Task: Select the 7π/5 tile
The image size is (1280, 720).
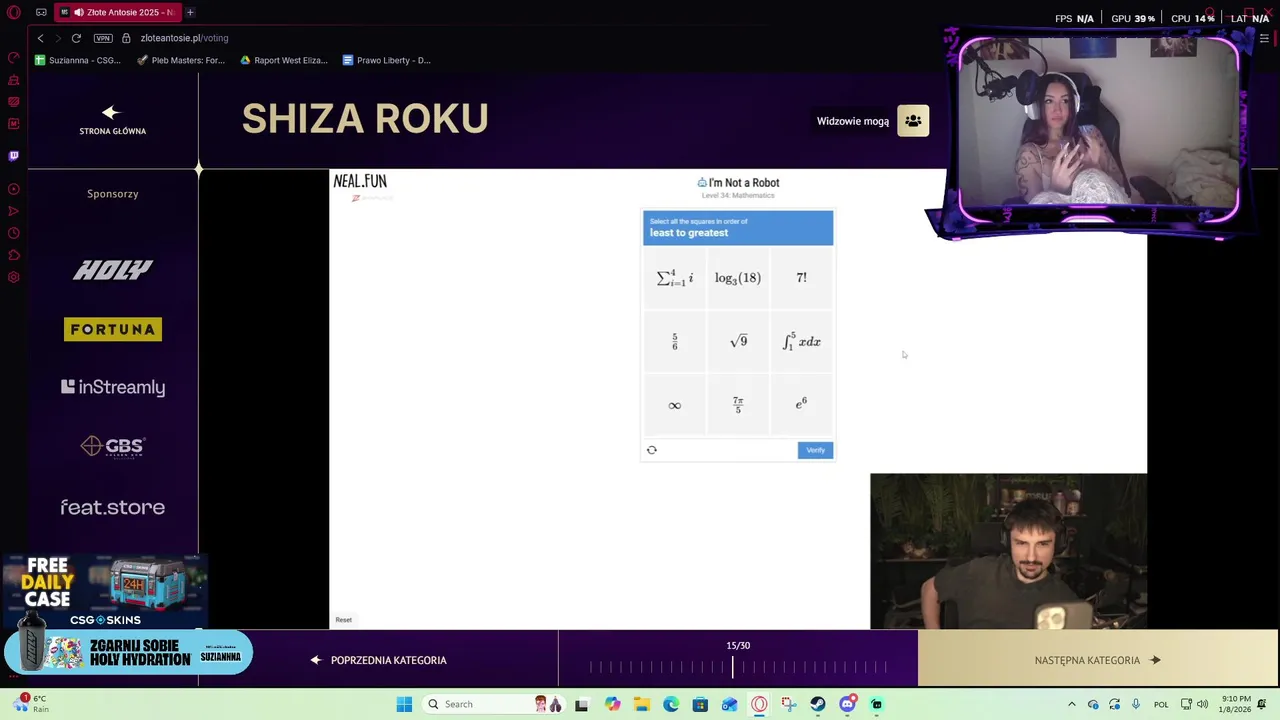Action: (x=738, y=405)
